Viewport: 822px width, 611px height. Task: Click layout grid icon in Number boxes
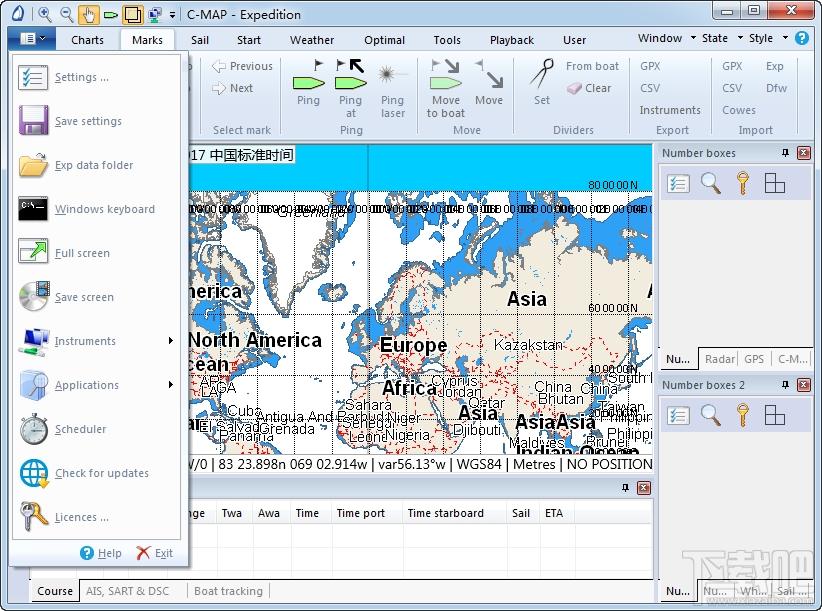774,183
